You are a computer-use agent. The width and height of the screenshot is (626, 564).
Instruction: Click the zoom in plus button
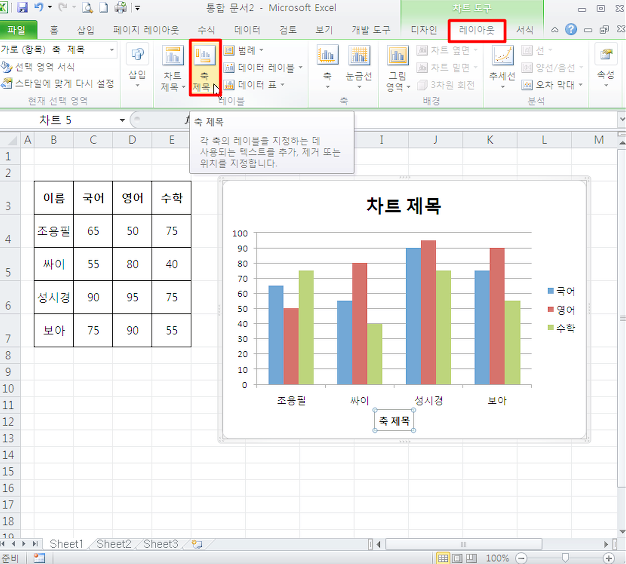pos(608,558)
